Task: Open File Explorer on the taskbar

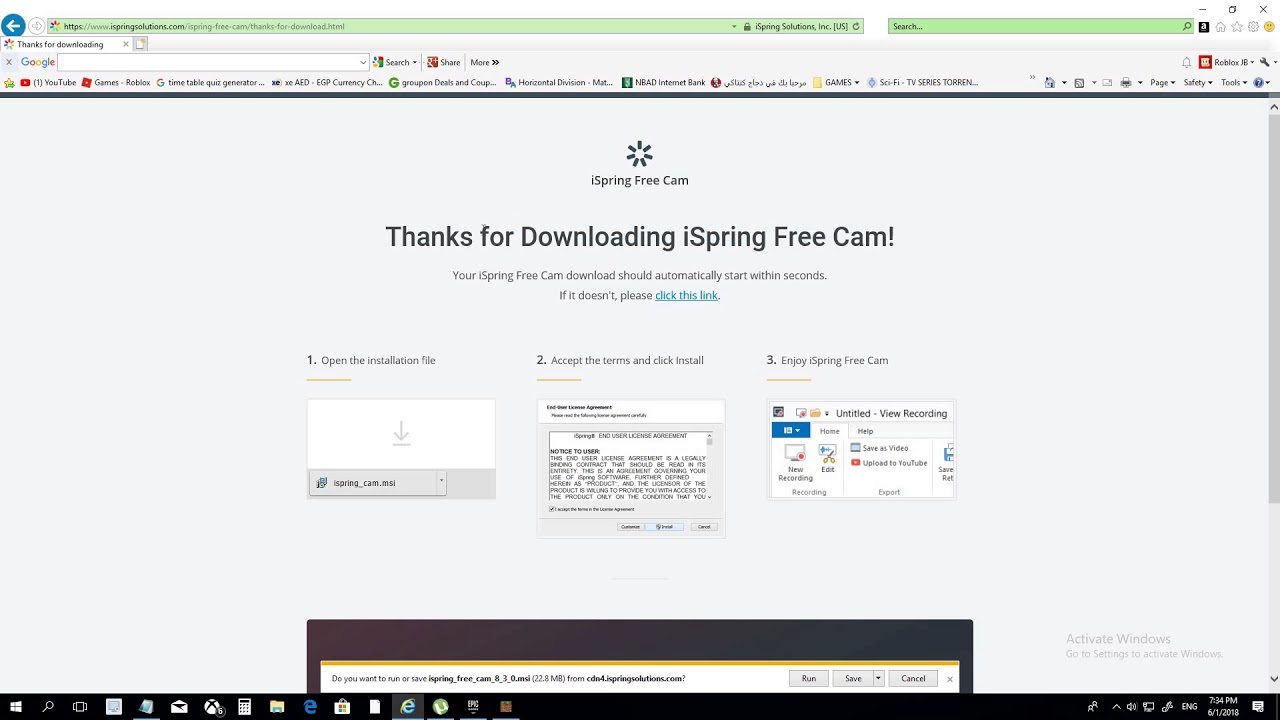Action: click(x=277, y=707)
